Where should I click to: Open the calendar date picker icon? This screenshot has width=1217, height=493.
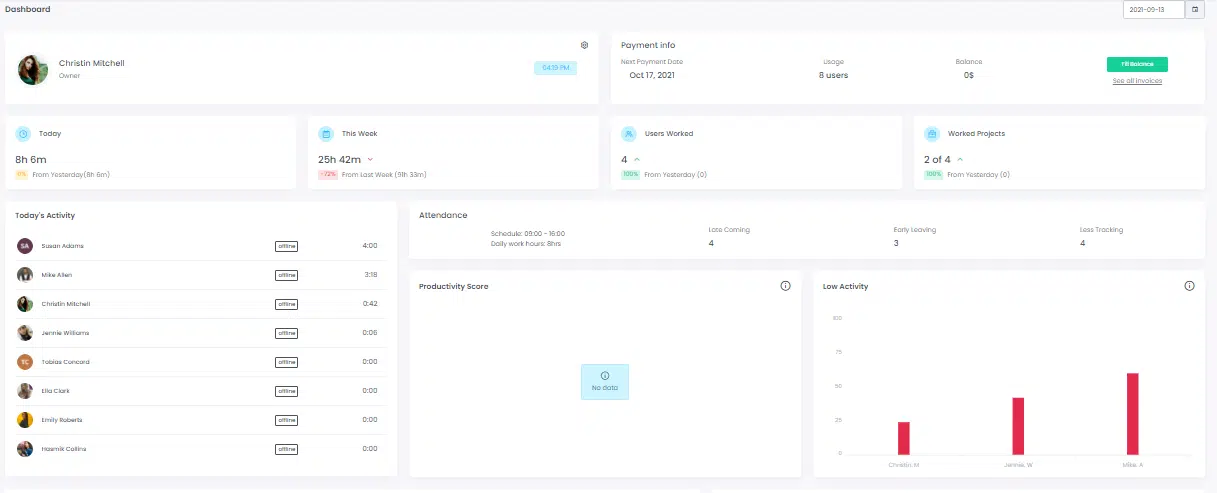click(1194, 10)
